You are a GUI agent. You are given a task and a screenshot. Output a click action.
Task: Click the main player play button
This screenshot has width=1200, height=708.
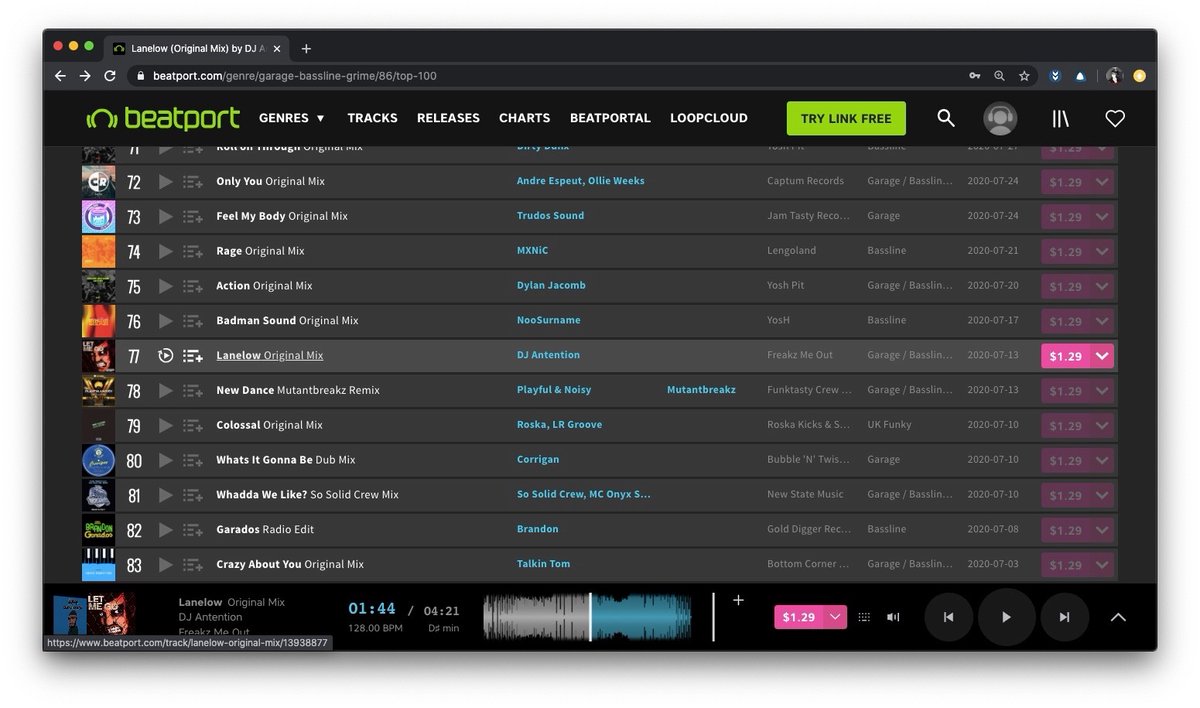coord(1006,617)
